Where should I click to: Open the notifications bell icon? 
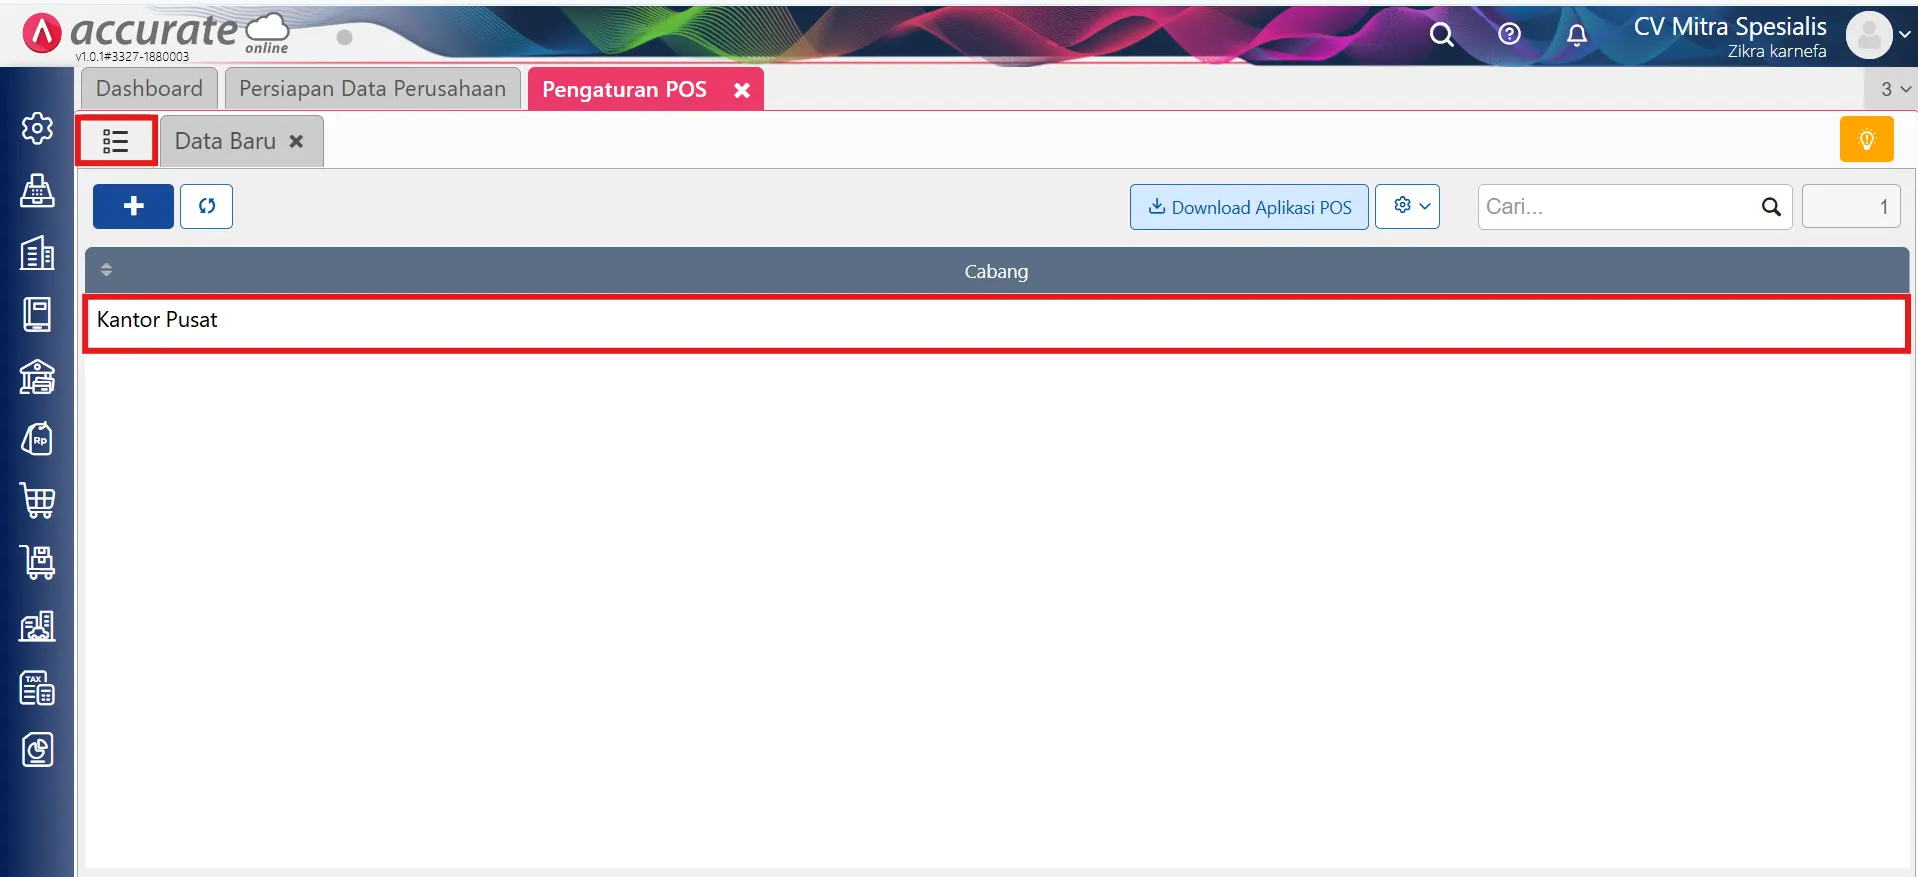1576,35
